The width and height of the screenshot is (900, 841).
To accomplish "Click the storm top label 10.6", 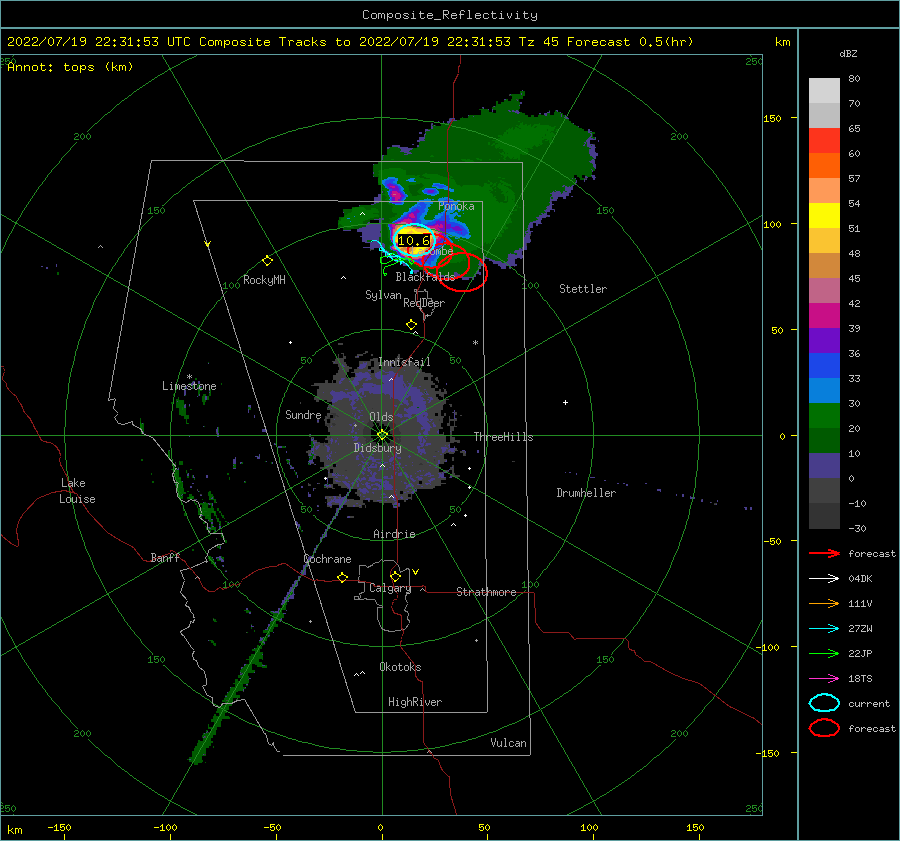I will pyautogui.click(x=414, y=241).
